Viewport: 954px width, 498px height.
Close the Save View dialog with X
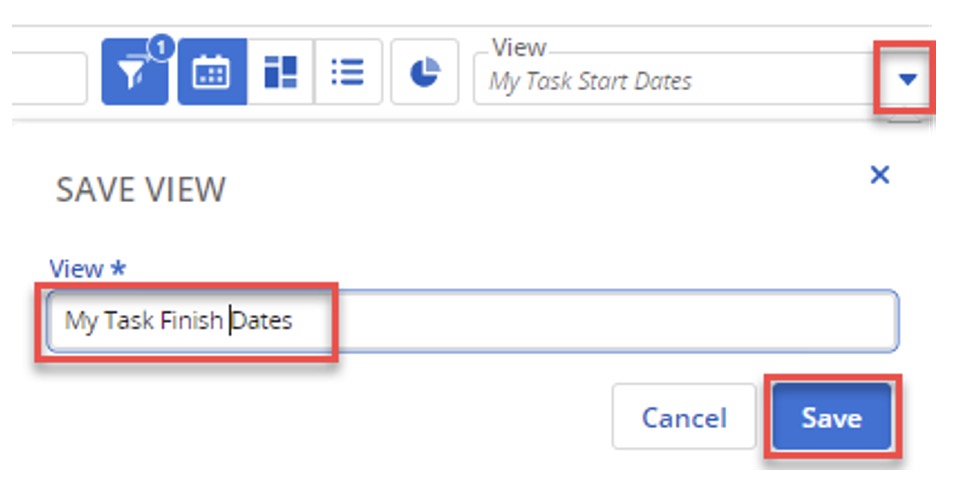coord(880,175)
